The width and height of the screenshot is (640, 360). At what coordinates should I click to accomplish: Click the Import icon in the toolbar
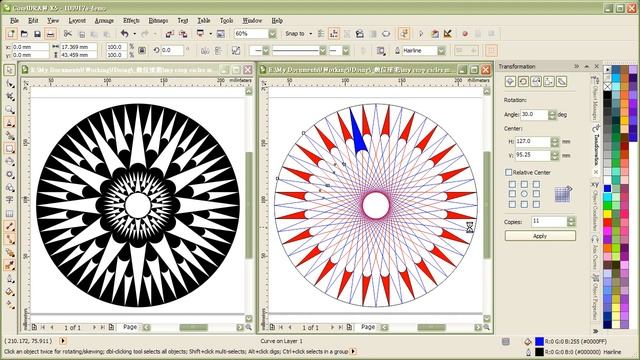(169, 34)
